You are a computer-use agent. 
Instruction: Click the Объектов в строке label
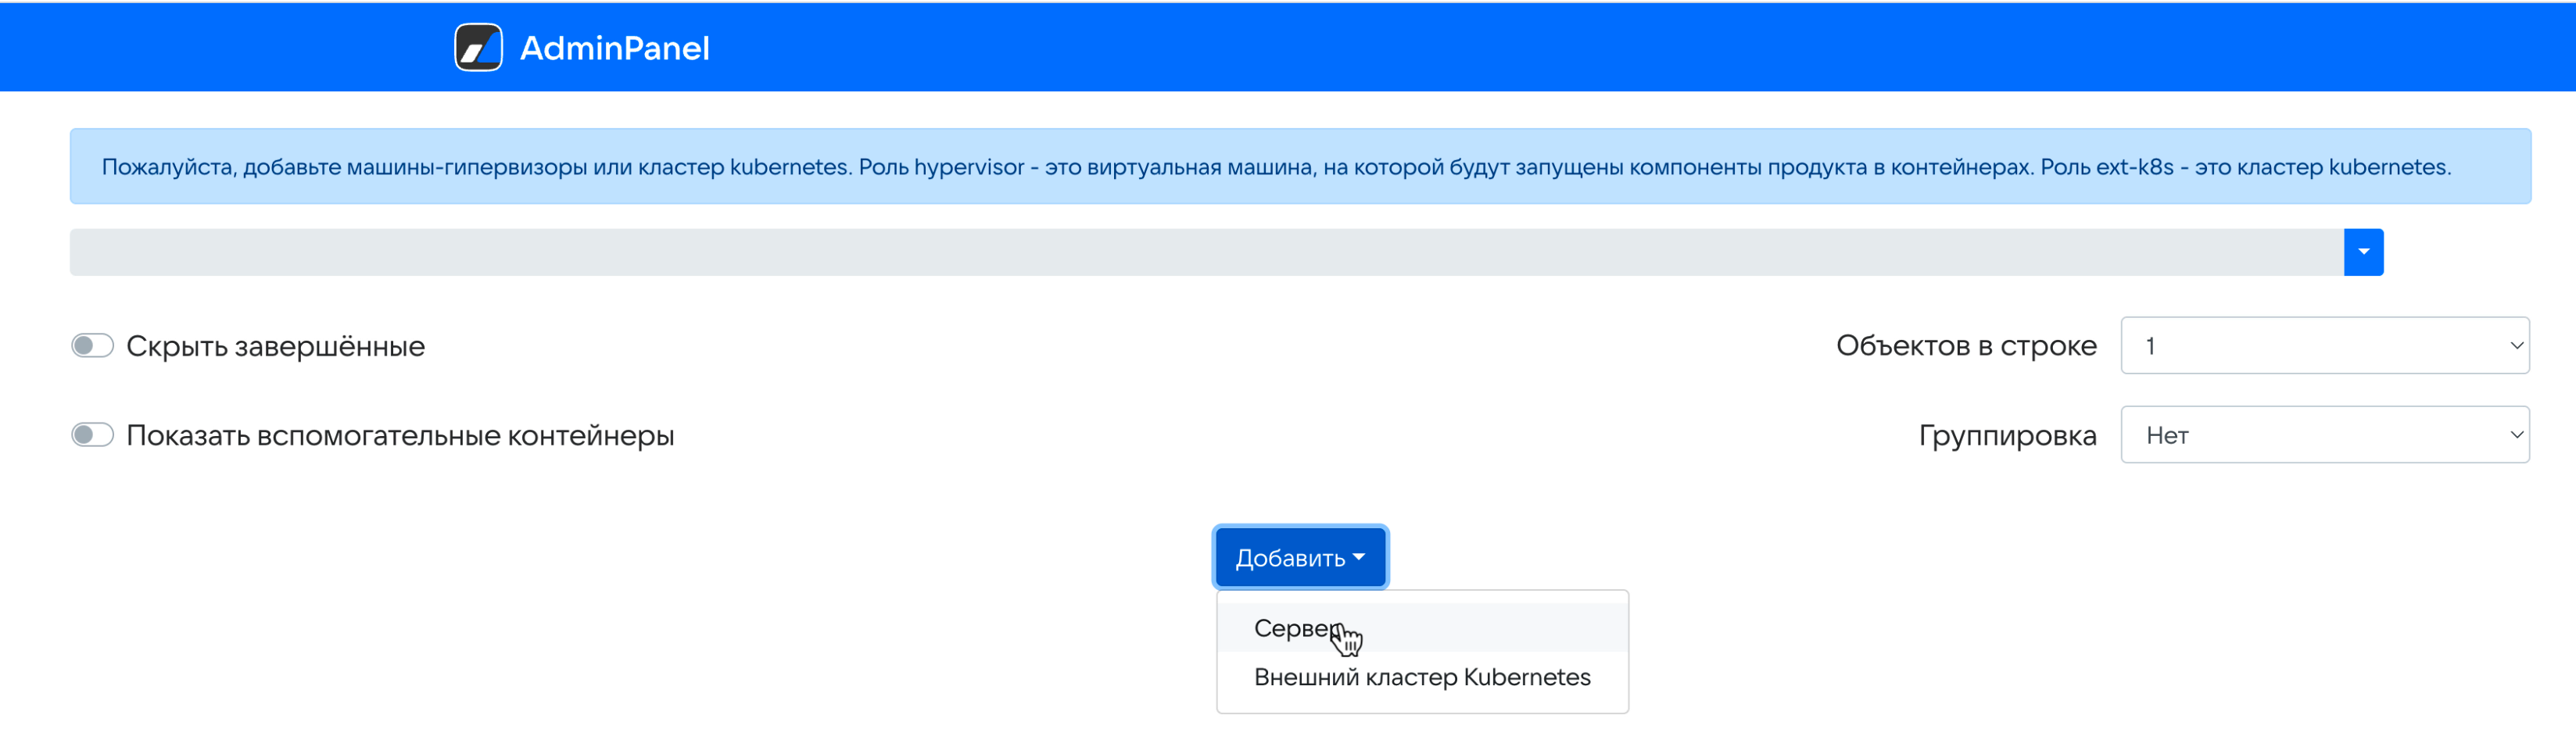click(x=1965, y=346)
